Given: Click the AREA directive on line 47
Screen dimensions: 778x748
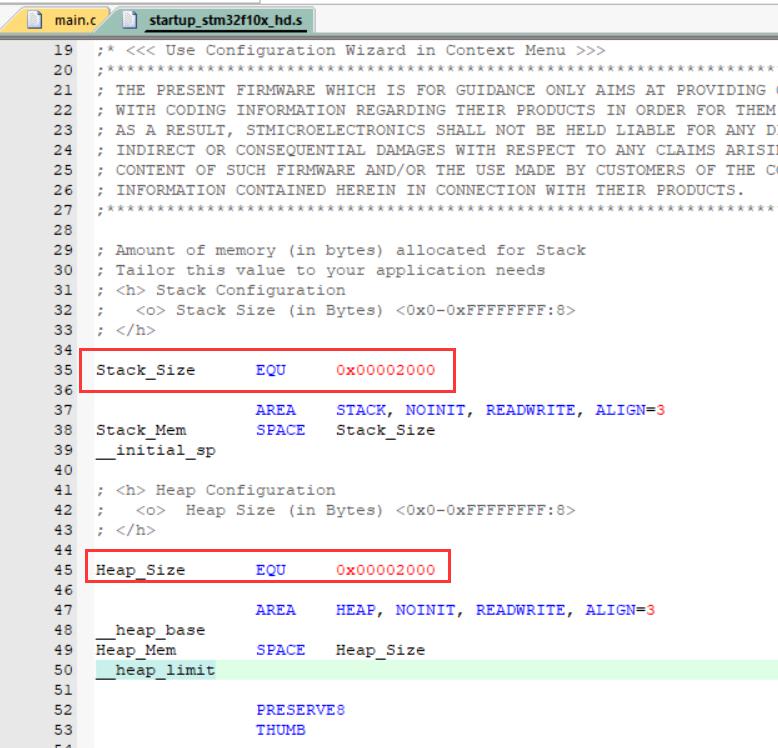Looking at the screenshot, I should pos(276,610).
